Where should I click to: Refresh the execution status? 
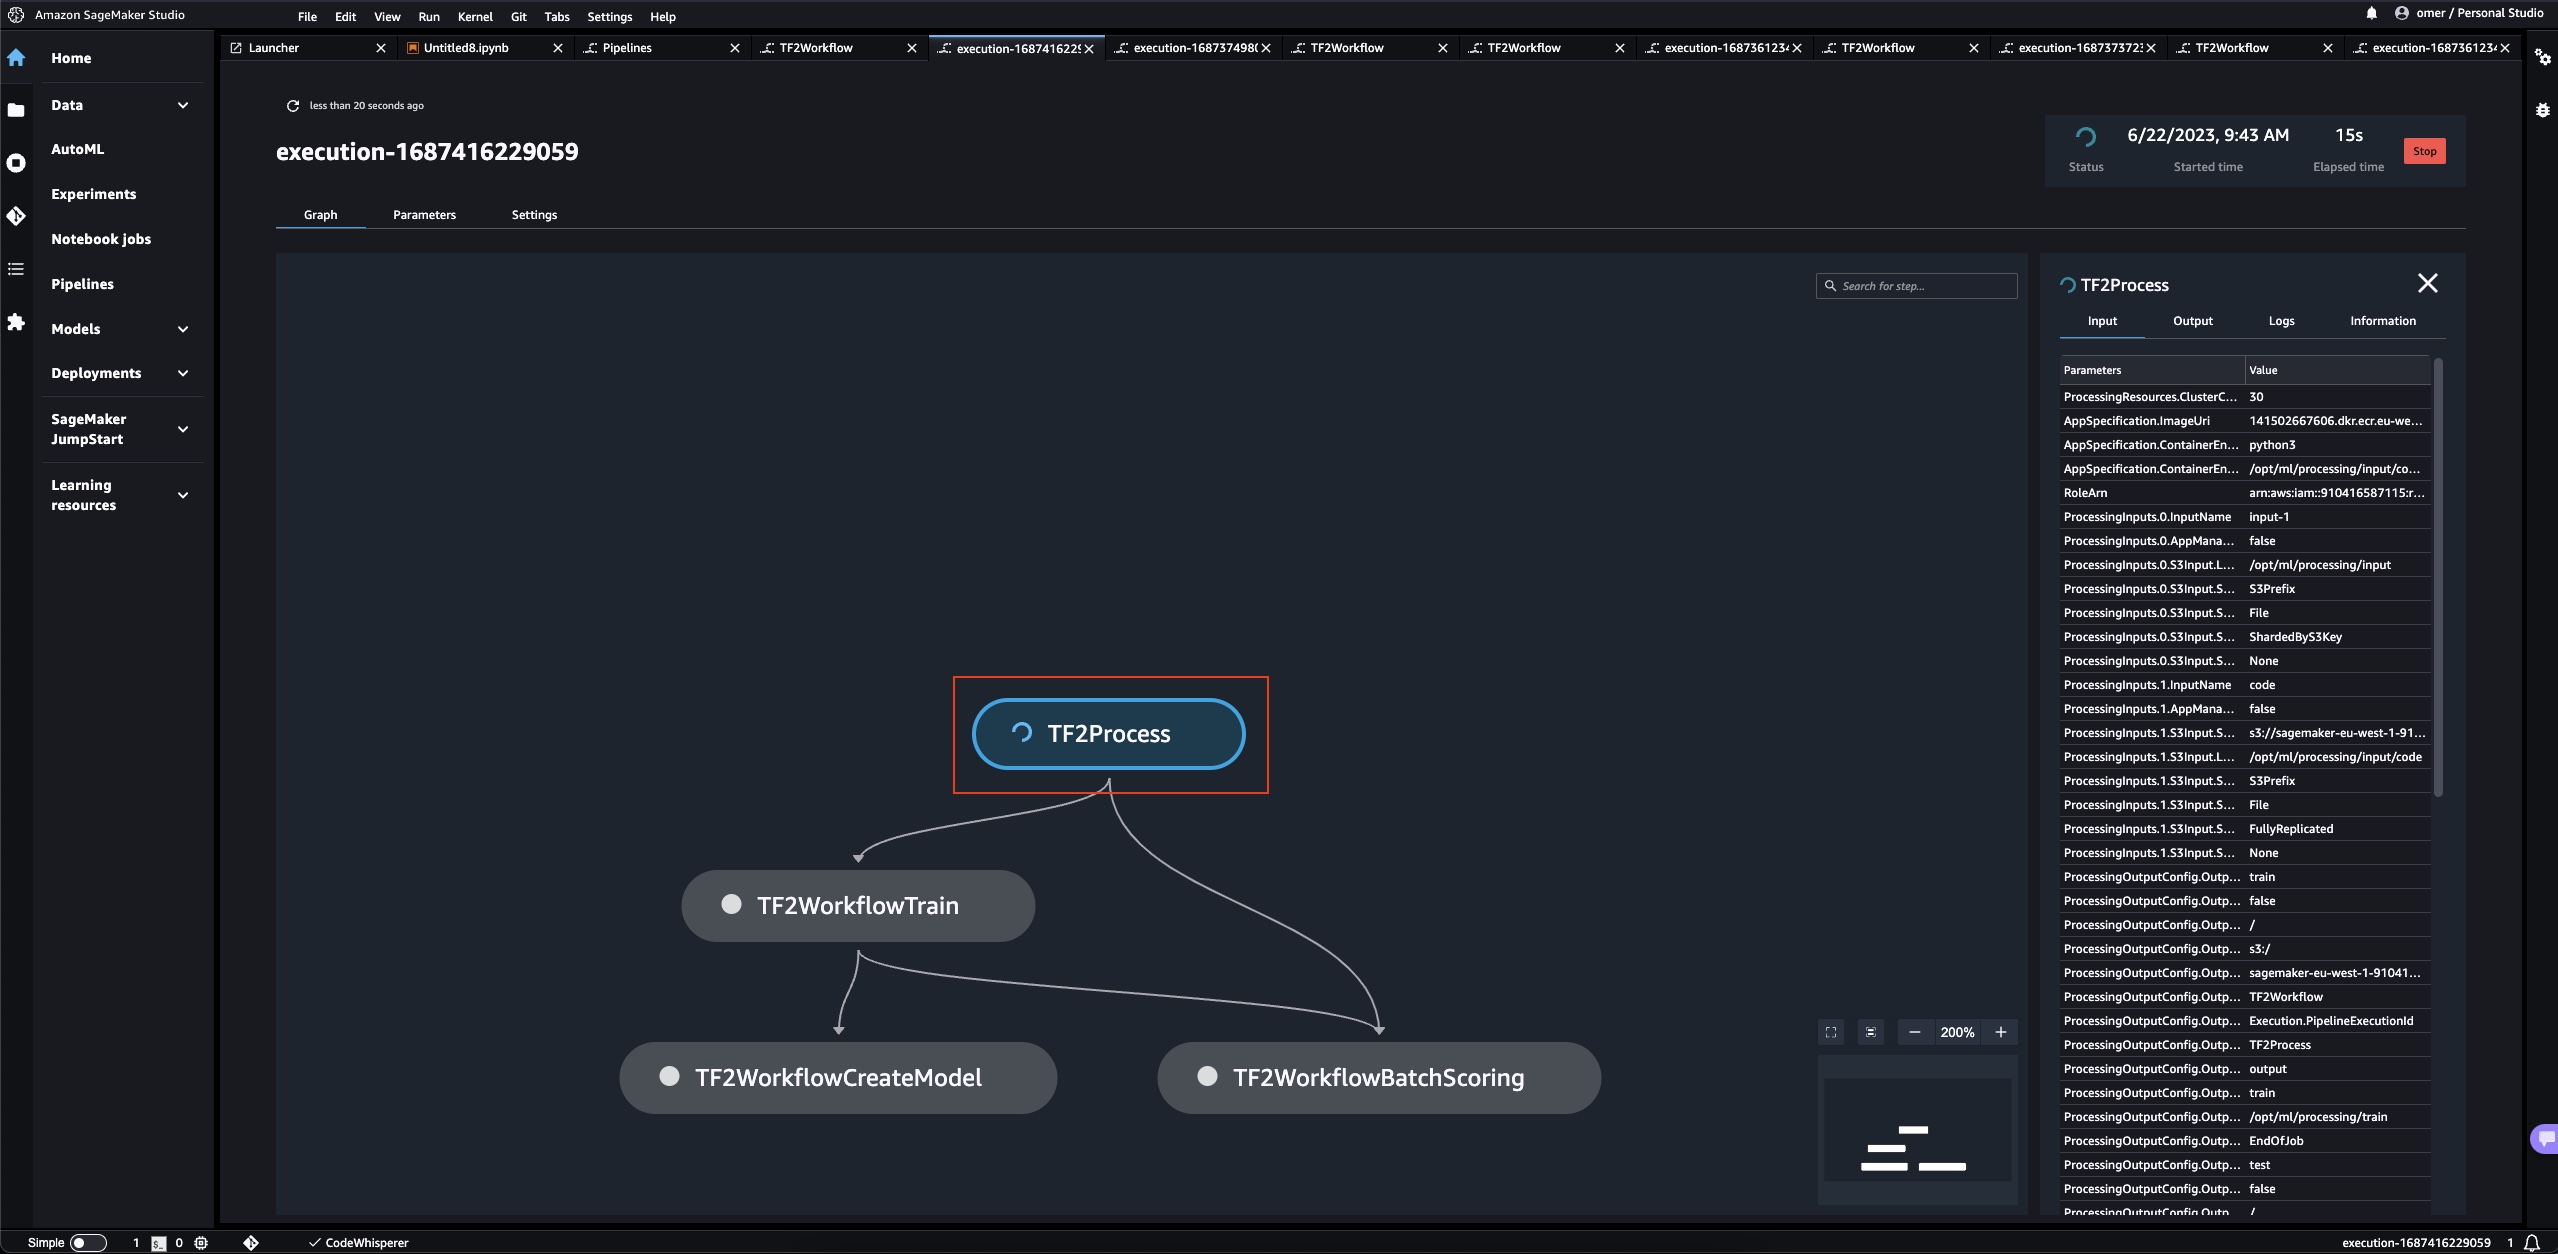tap(292, 105)
